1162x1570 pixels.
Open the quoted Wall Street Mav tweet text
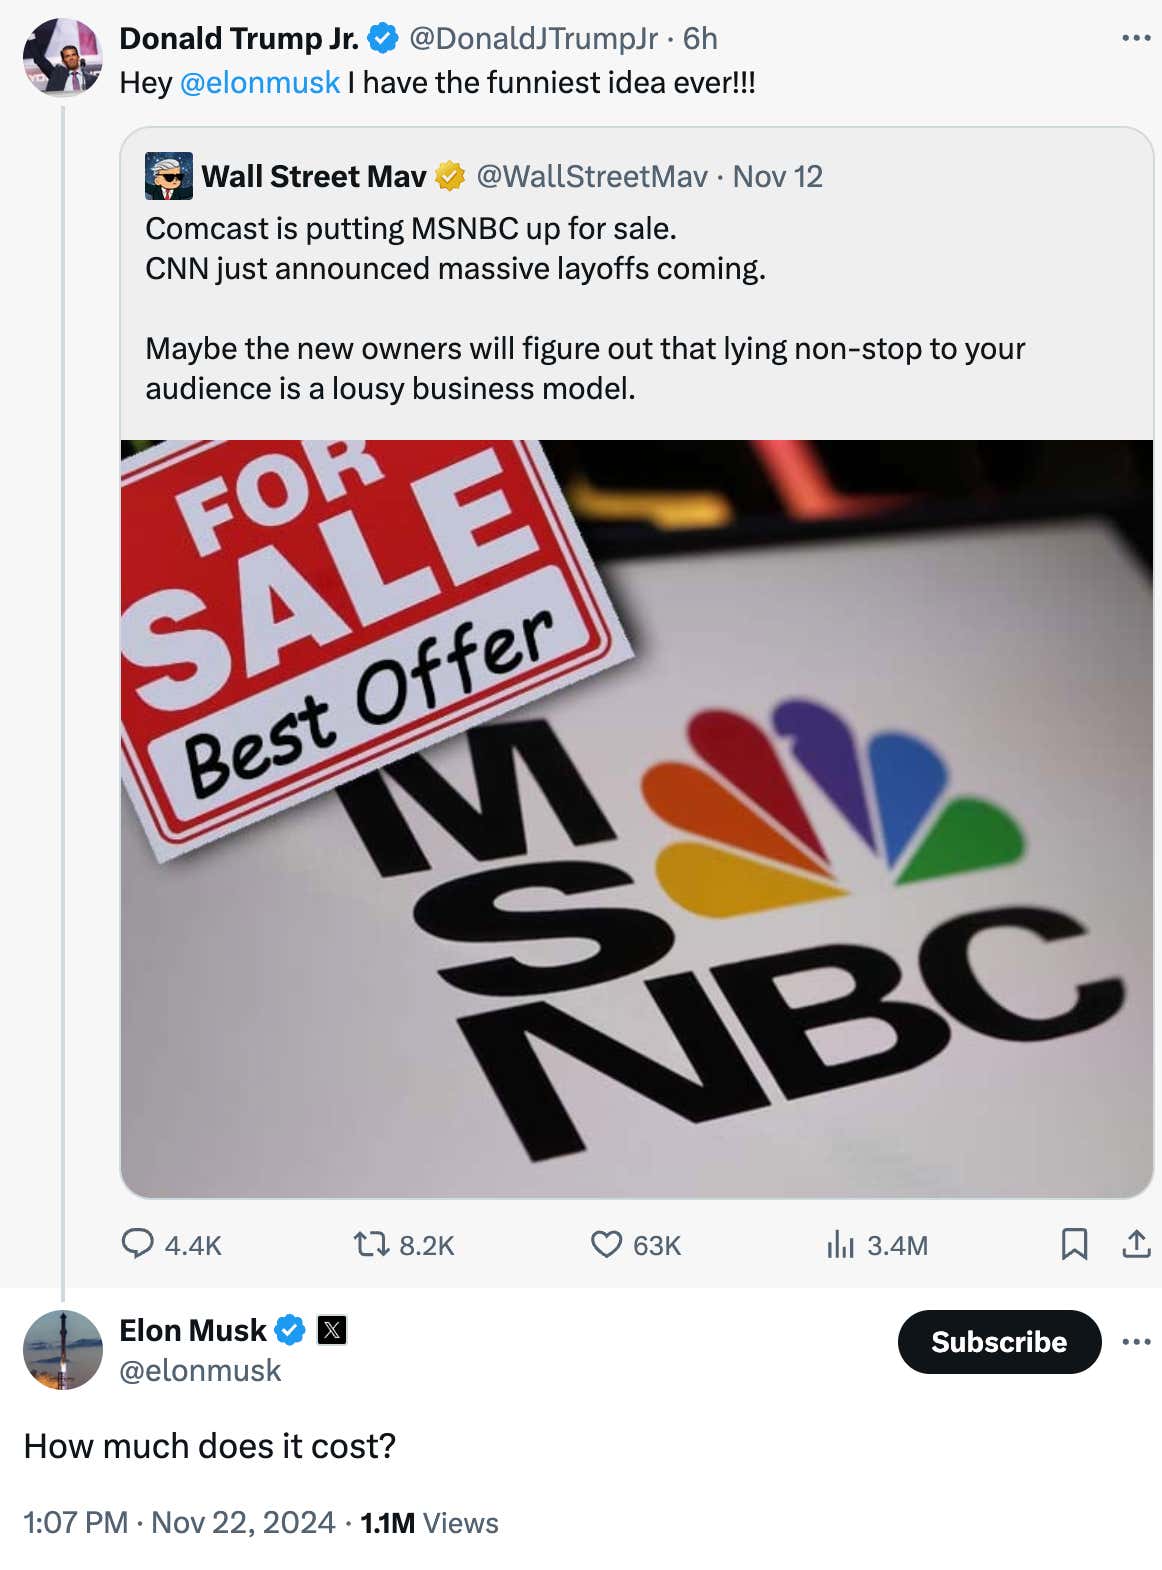[x=585, y=308]
